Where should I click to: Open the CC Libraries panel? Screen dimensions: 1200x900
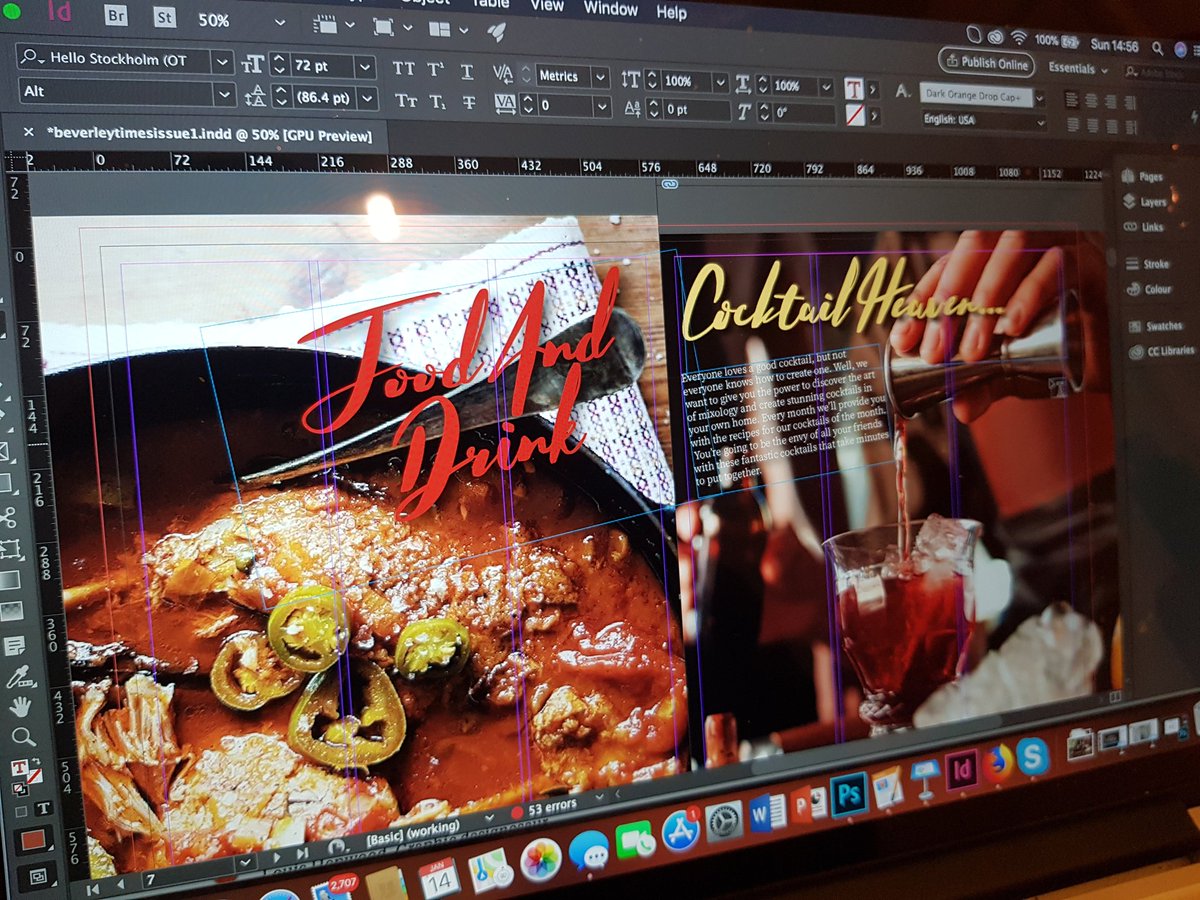coord(1162,351)
